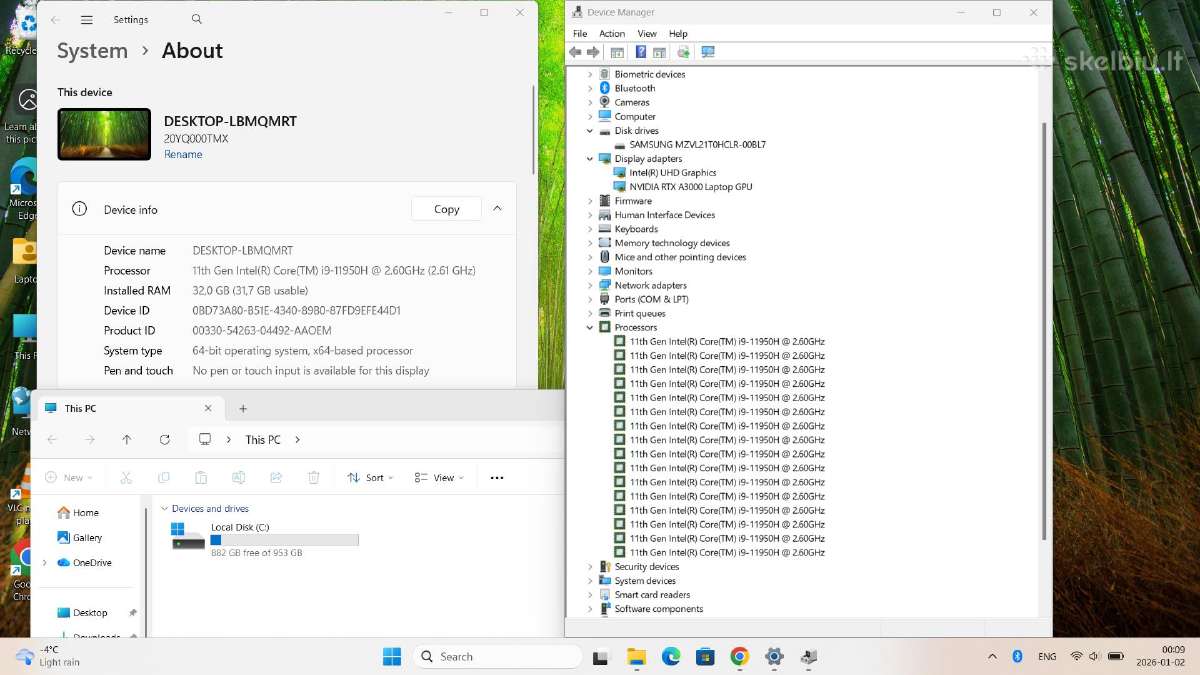Screen dimensions: 1200x675
Task: Click This PC in the address bar
Action: click(263, 440)
